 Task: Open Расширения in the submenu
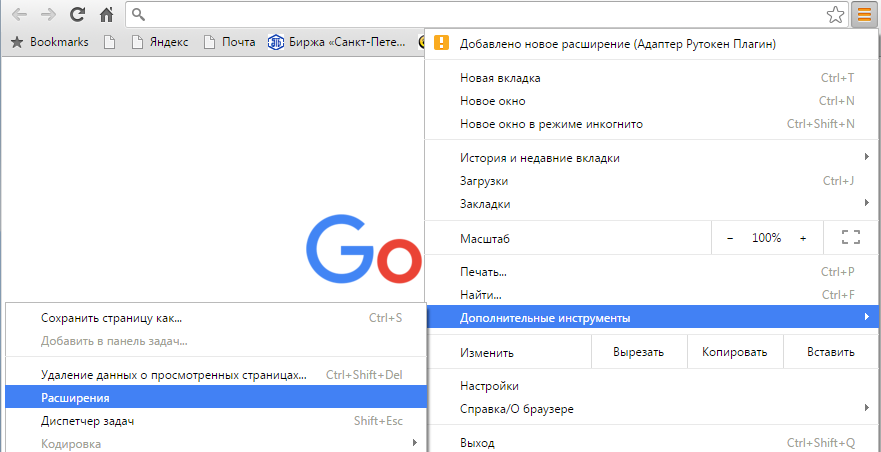pyautogui.click(x=216, y=397)
